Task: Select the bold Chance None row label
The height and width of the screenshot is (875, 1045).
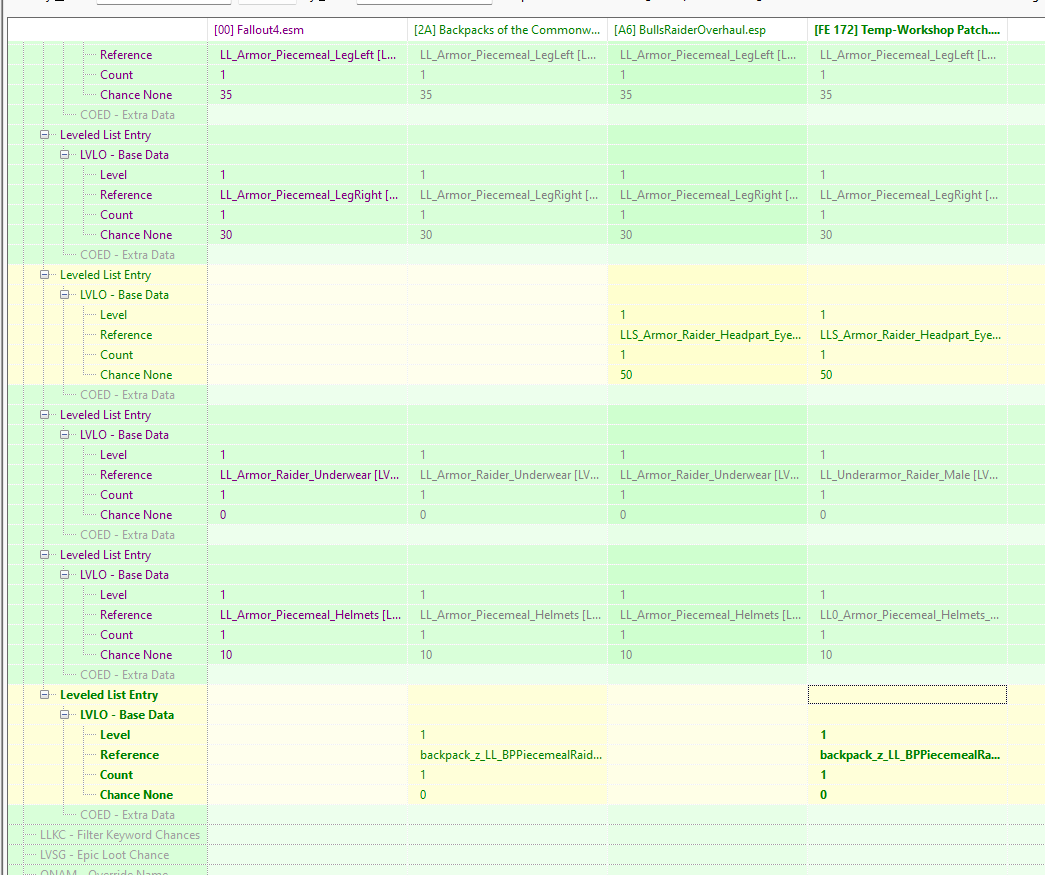Action: 136,794
